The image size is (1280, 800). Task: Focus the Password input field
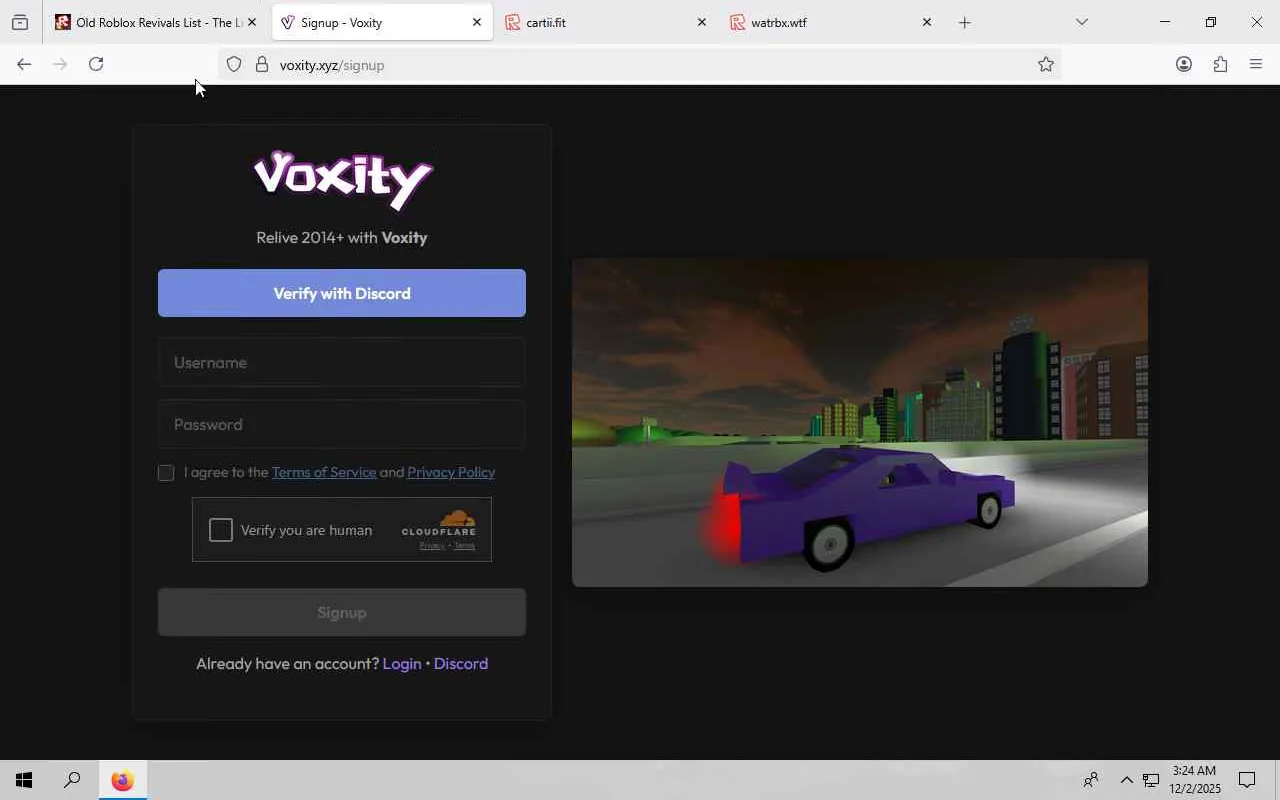342,424
